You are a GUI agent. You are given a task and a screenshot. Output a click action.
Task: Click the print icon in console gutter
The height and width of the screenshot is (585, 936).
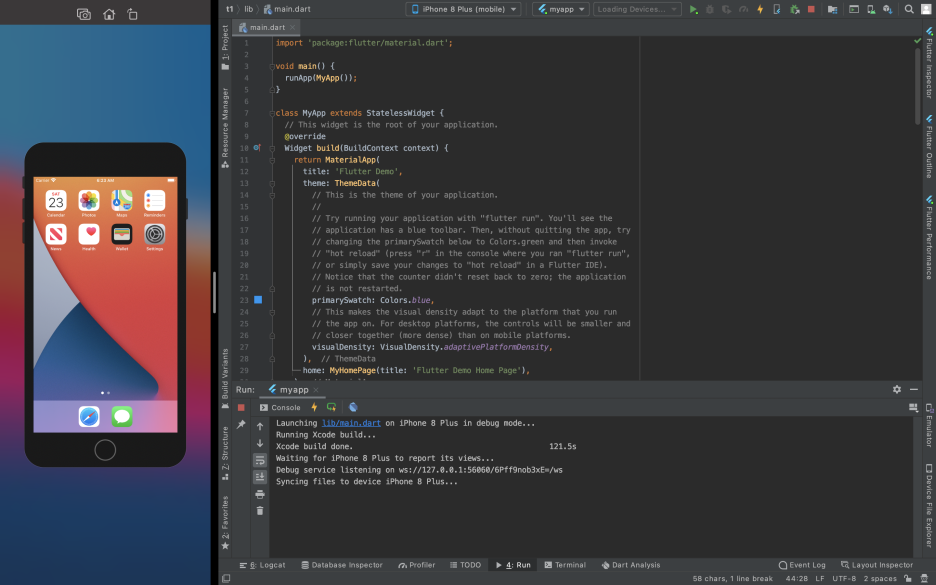[x=260, y=494]
